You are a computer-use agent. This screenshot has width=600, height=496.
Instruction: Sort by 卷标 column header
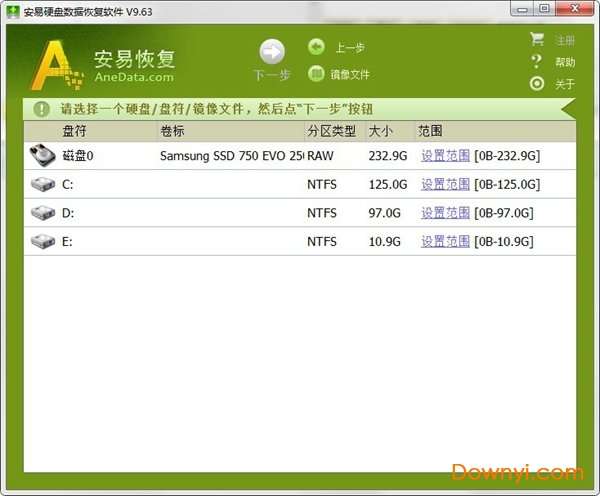(172, 131)
